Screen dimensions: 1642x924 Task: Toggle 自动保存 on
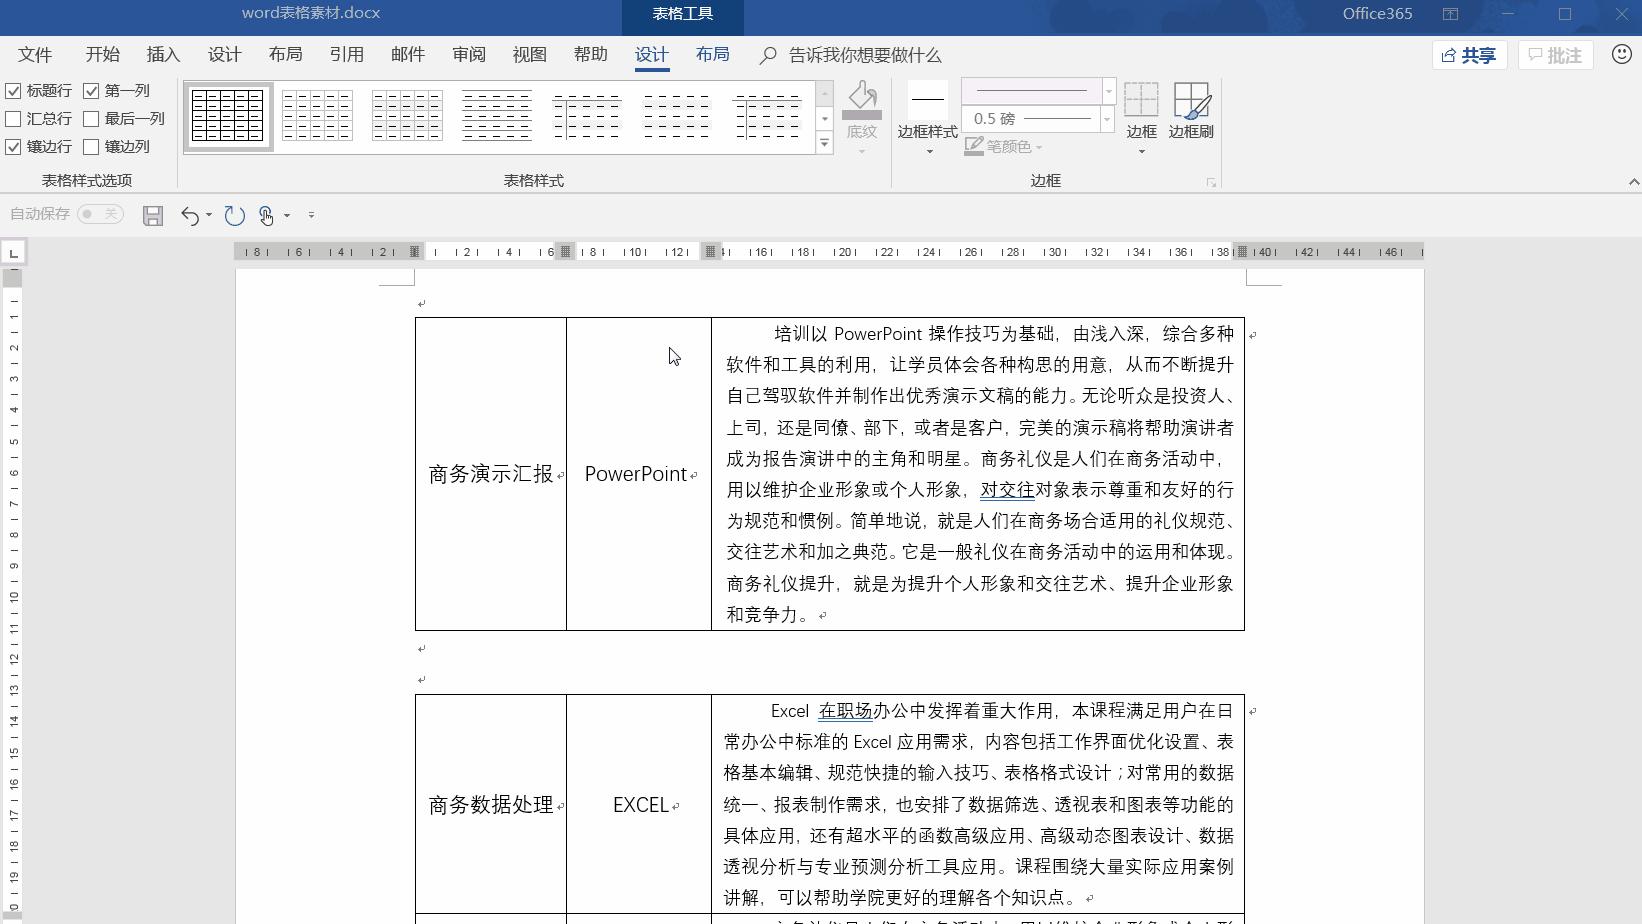(99, 215)
